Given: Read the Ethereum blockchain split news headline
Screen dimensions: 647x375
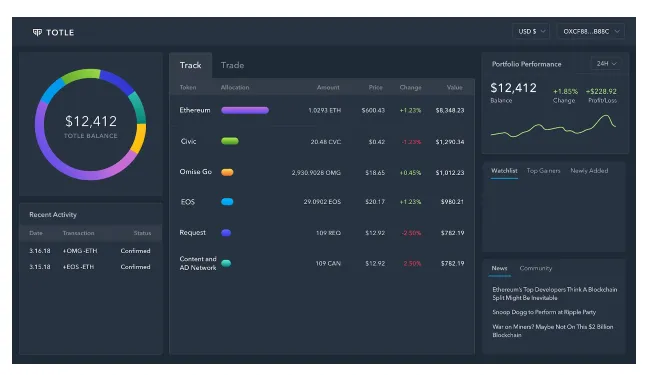Looking at the screenshot, I should pos(555,294).
